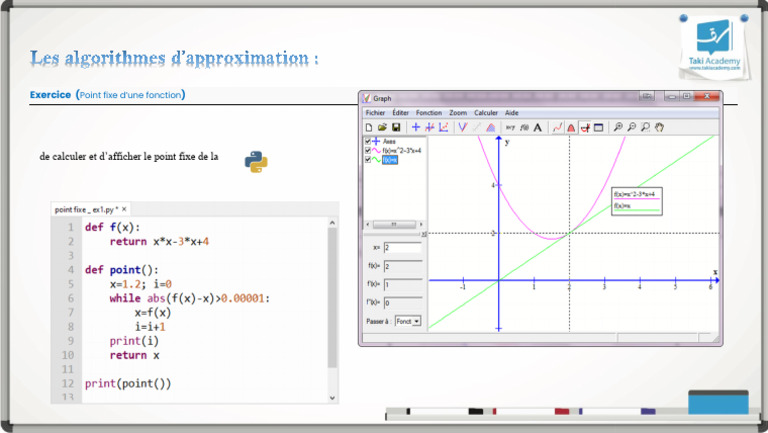768x433 pixels.
Task: Click the New document icon in Graph toolbar
Action: pos(369,127)
